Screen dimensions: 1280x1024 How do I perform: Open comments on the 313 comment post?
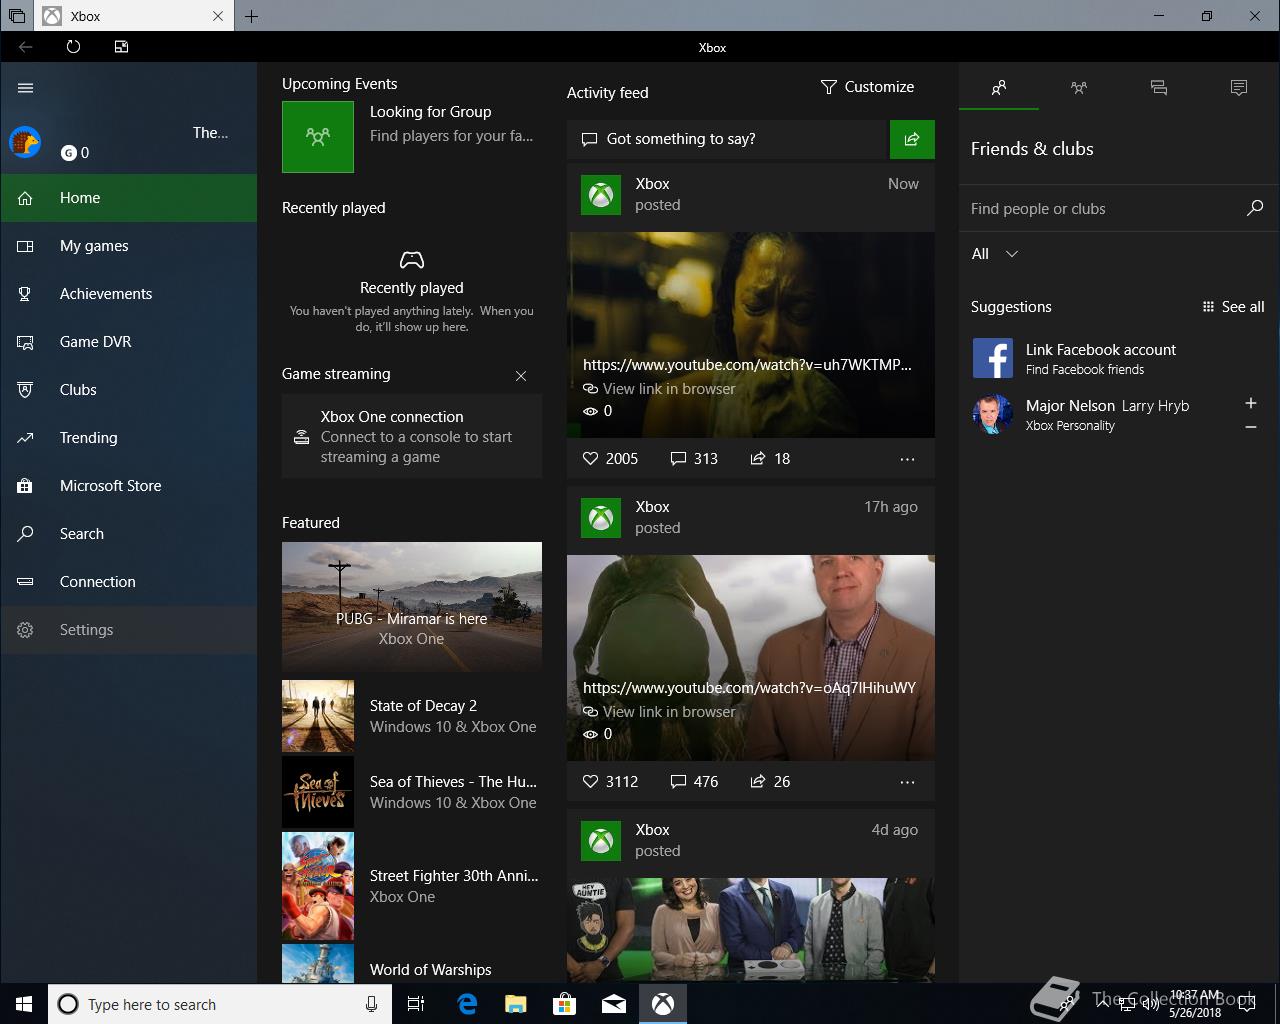[694, 458]
